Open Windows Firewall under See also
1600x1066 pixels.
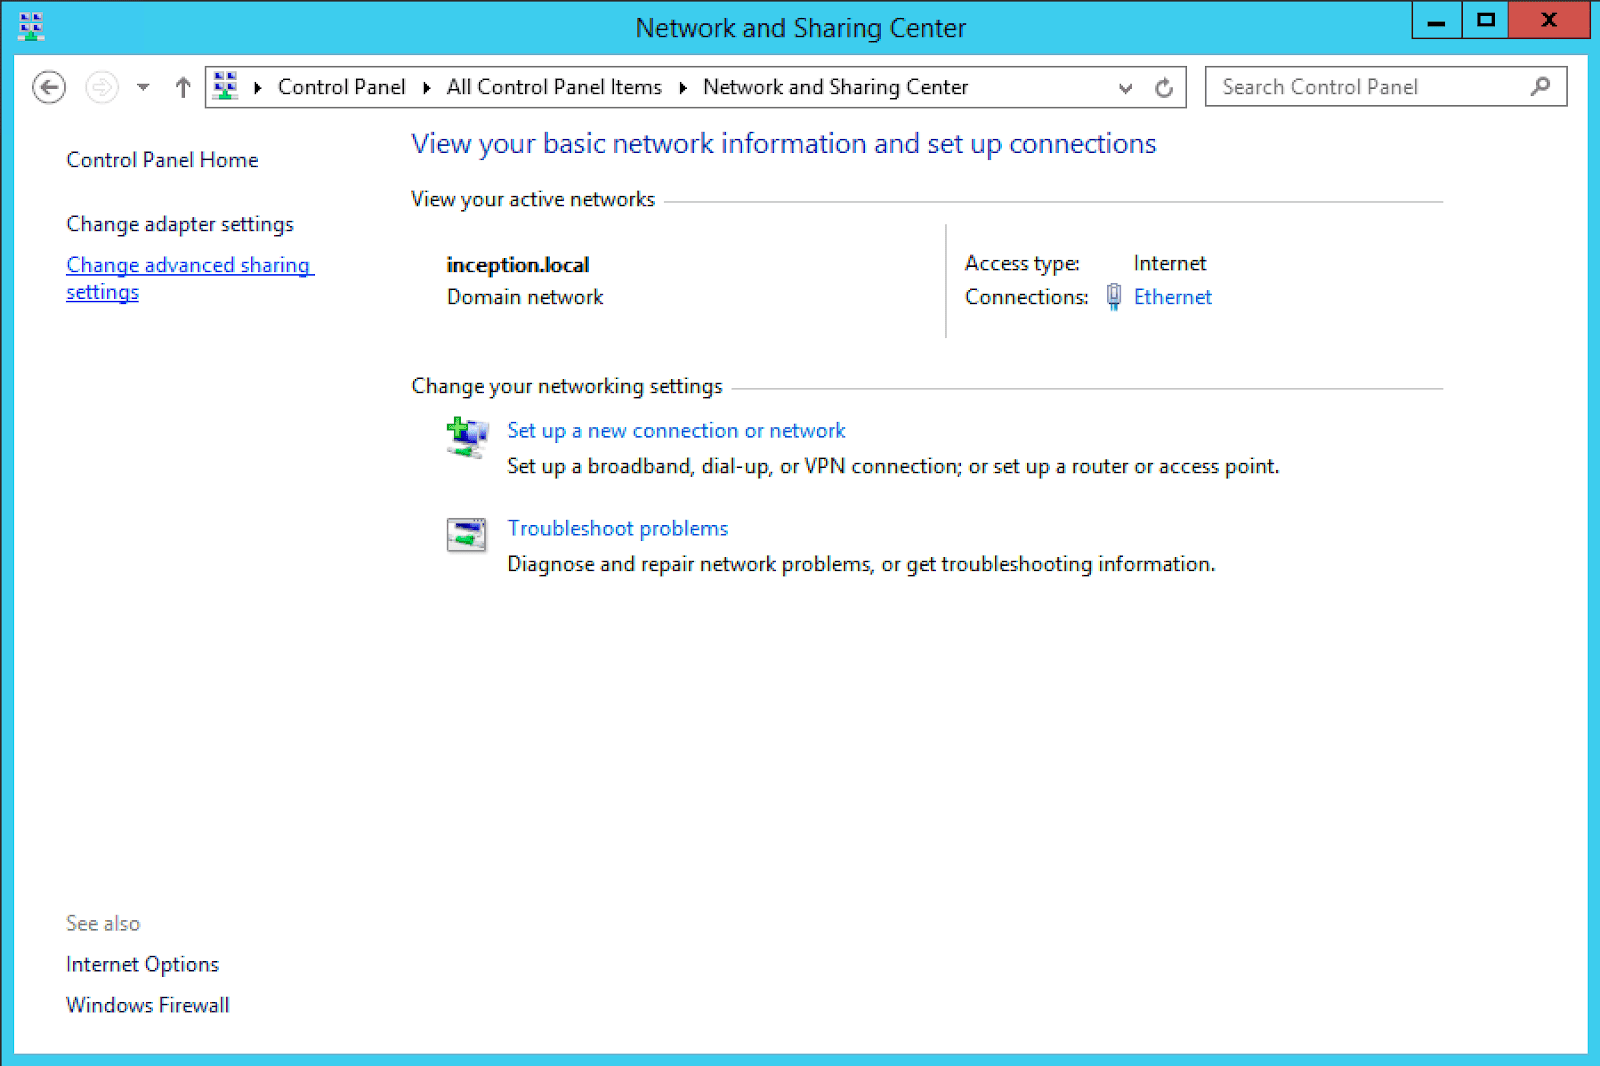[x=147, y=1005]
